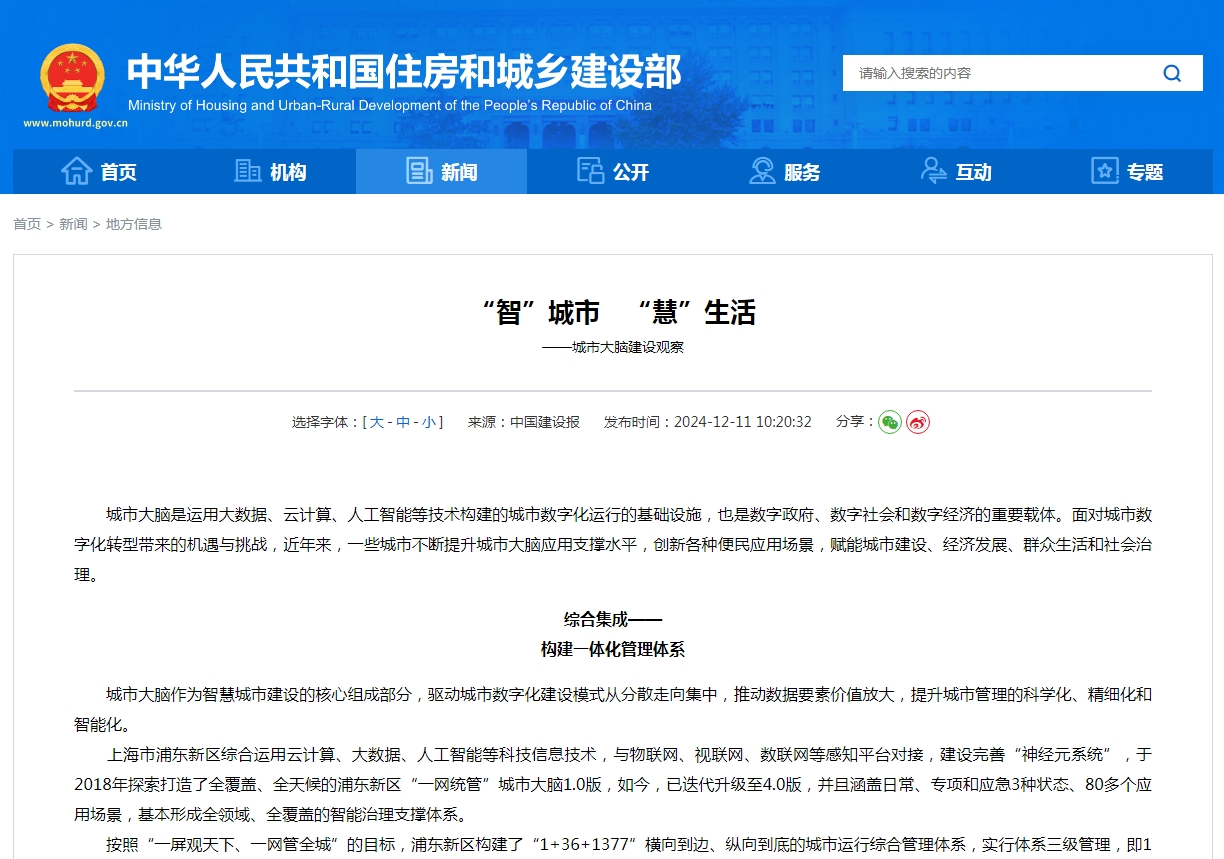Click the document icon beside 公开
The height and width of the screenshot is (859, 1224).
point(591,171)
